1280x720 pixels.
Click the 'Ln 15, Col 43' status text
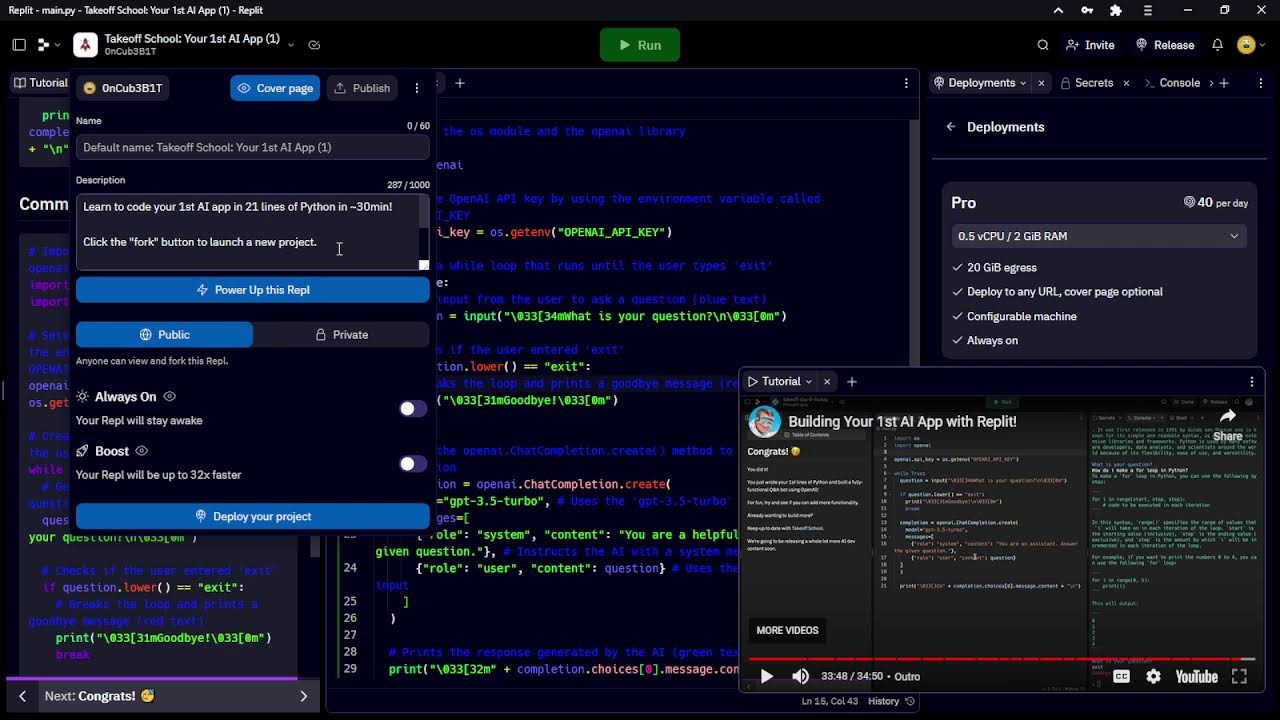pyautogui.click(x=830, y=701)
